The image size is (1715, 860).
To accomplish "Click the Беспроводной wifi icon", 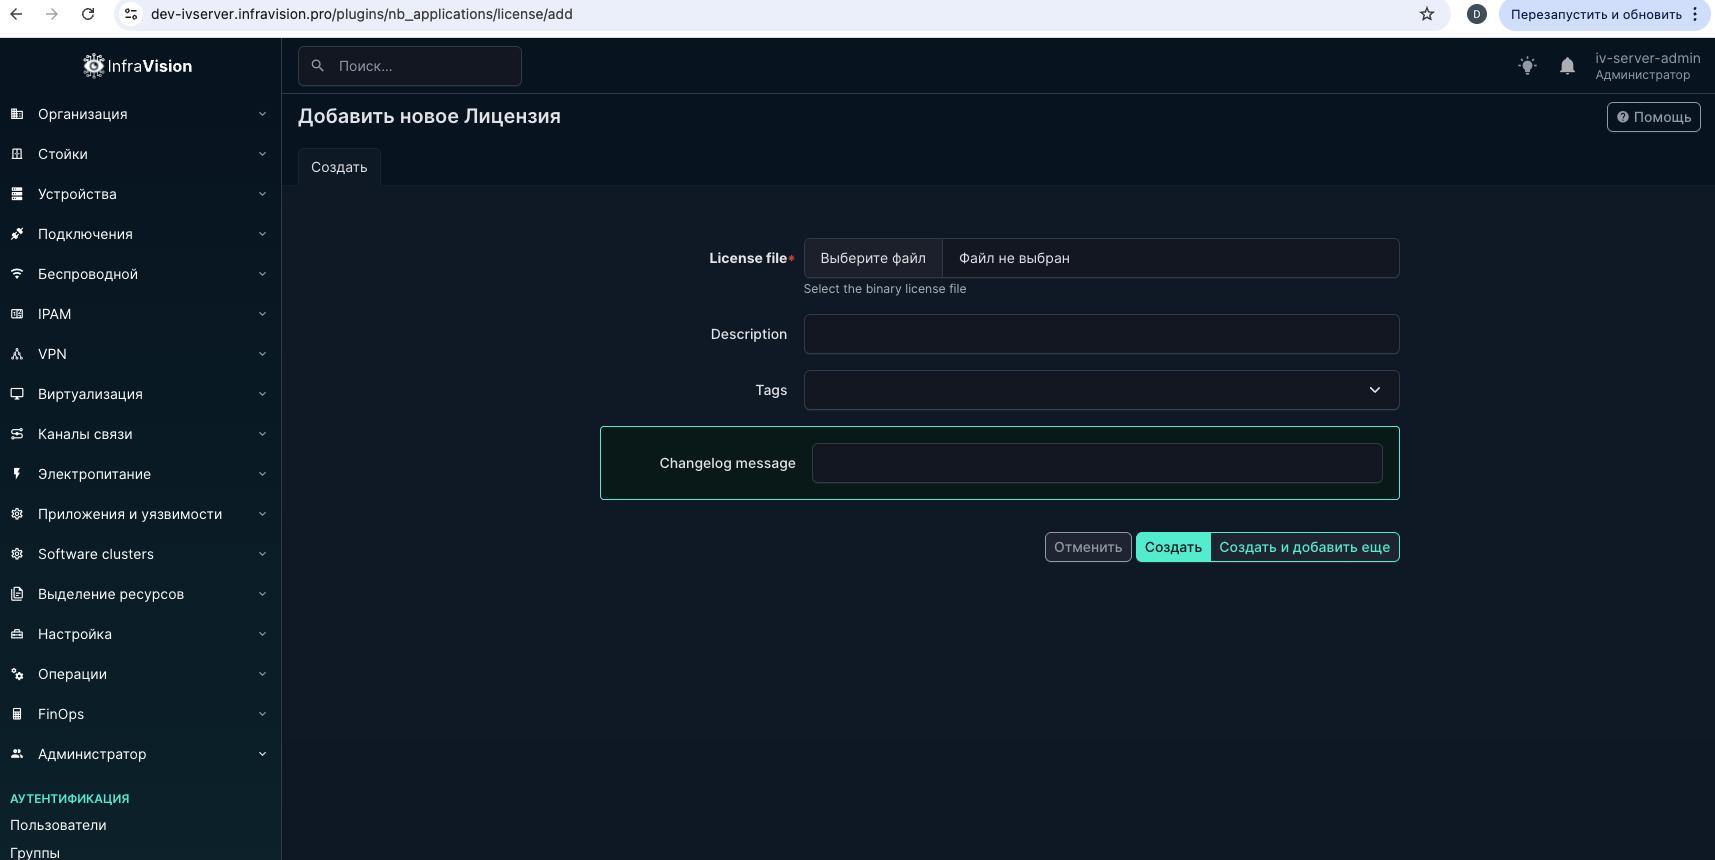I will pos(17,274).
